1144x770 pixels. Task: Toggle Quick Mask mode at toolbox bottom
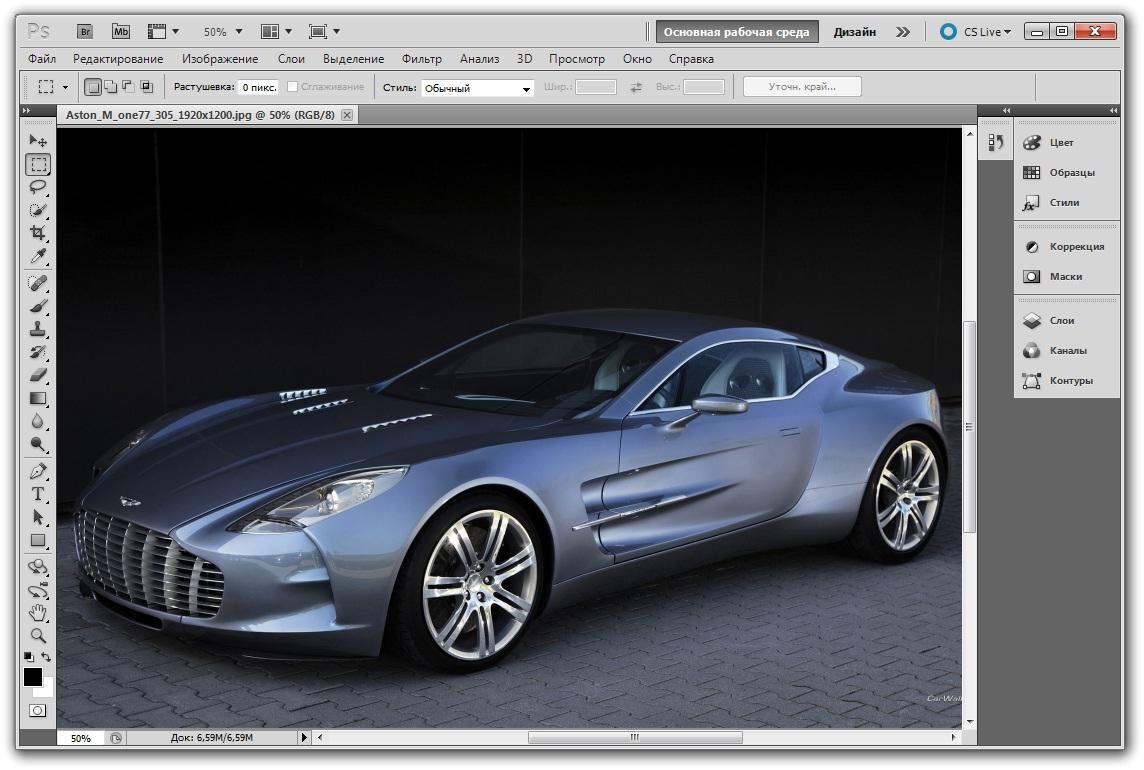click(37, 710)
